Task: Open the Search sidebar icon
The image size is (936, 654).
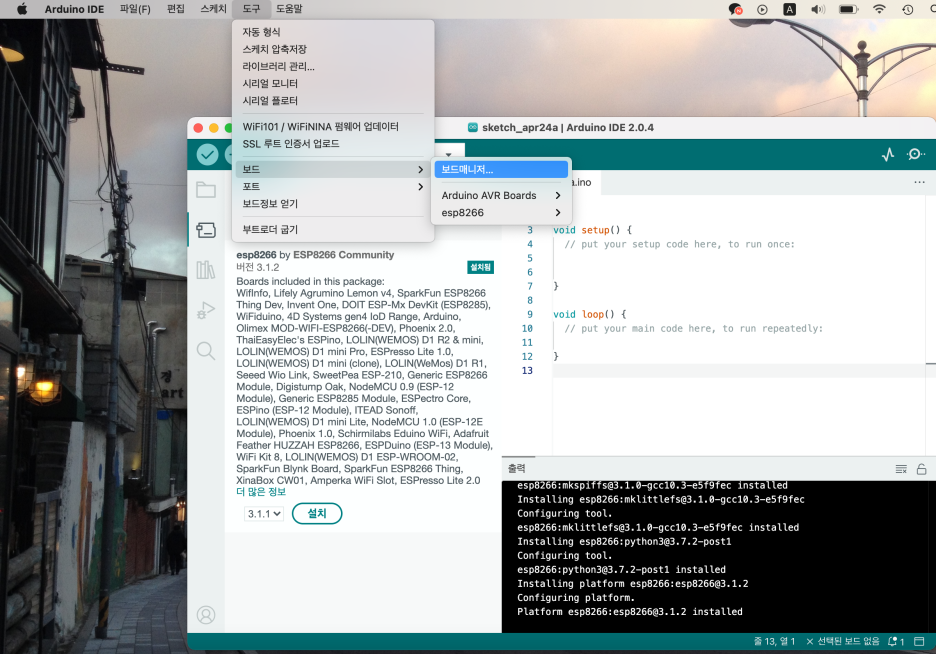Action: tap(206, 350)
